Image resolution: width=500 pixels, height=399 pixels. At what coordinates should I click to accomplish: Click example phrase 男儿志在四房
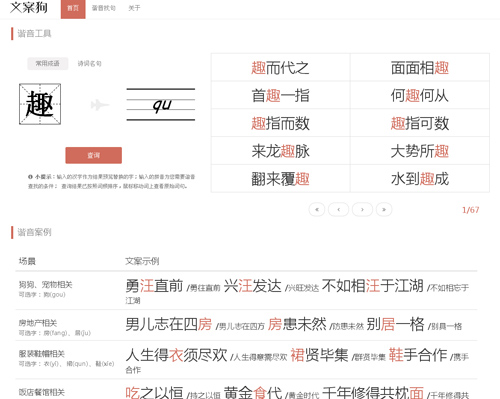tap(169, 324)
